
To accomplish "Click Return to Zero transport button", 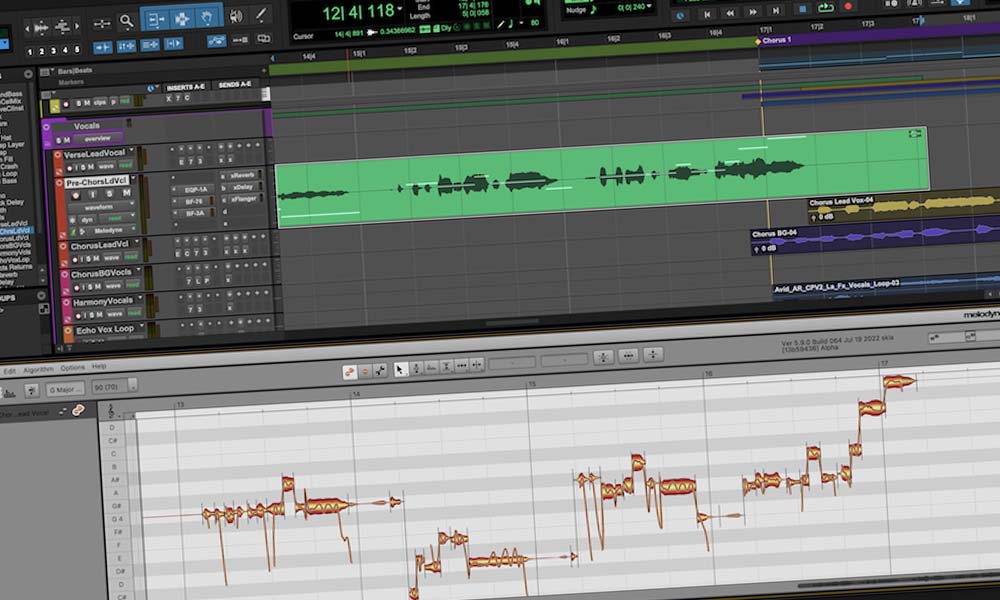I will [x=707, y=13].
